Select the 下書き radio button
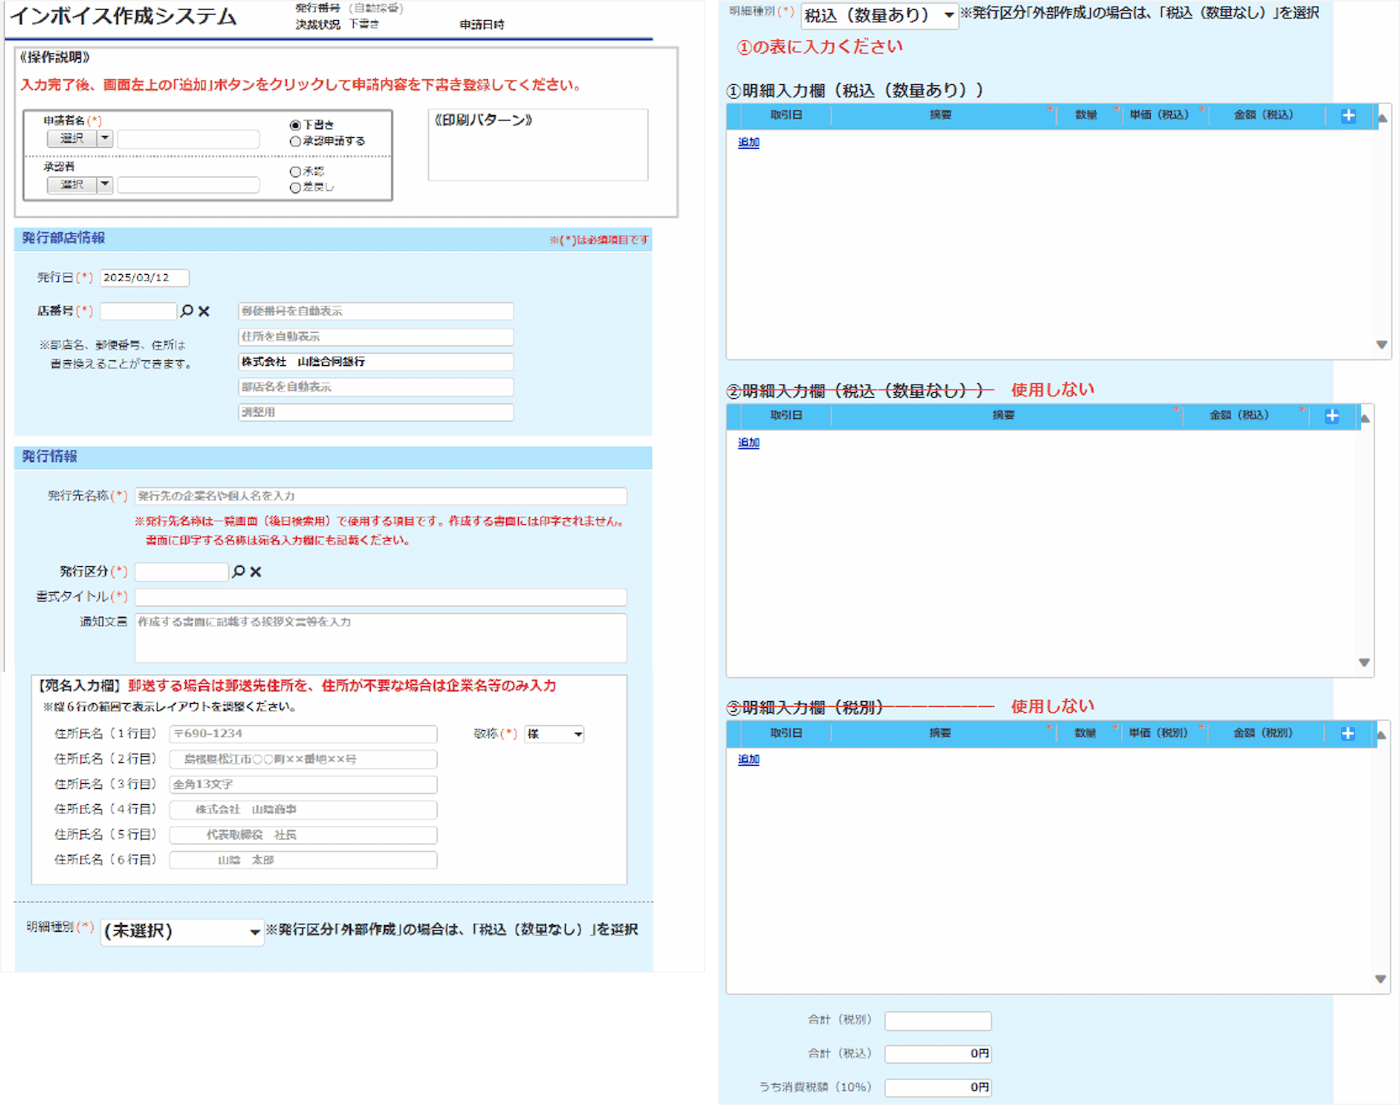Image resolution: width=1400 pixels, height=1105 pixels. (x=295, y=125)
